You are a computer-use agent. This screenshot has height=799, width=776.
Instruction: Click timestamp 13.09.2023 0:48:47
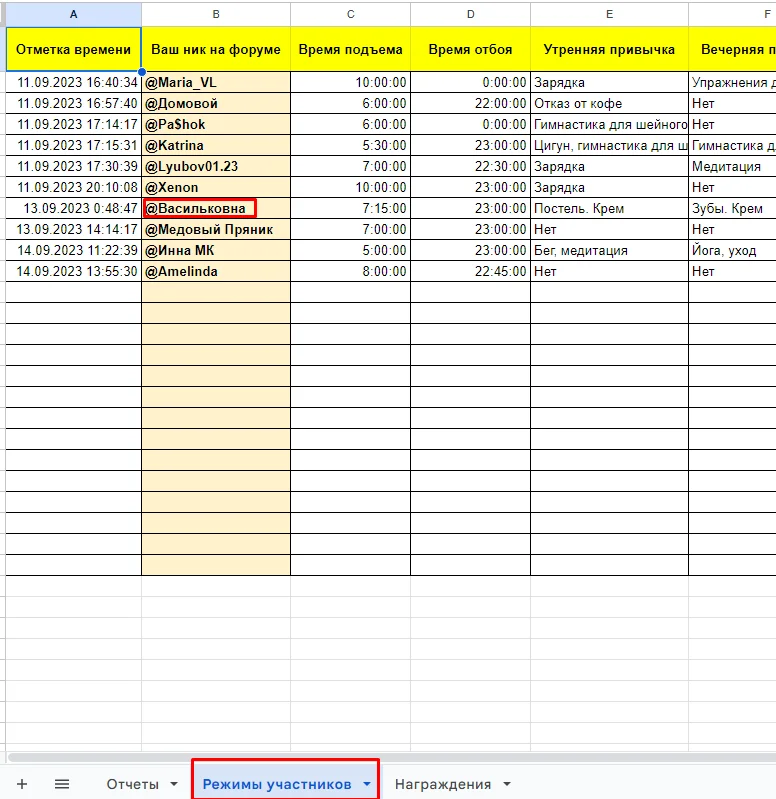(x=73, y=208)
